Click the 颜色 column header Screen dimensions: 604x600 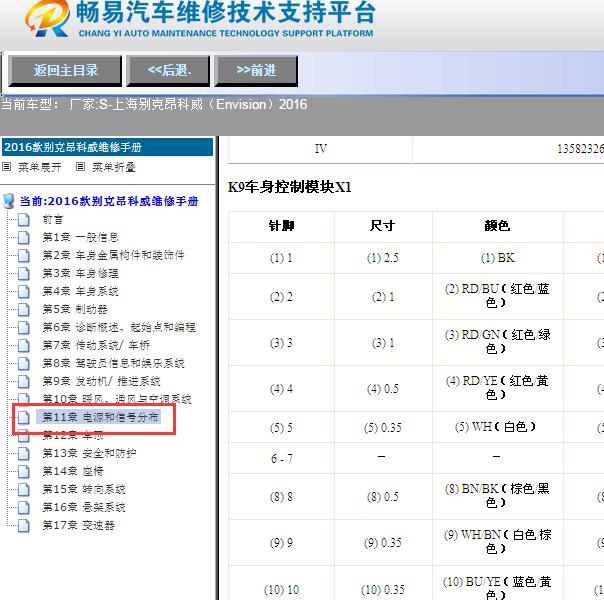[497, 226]
